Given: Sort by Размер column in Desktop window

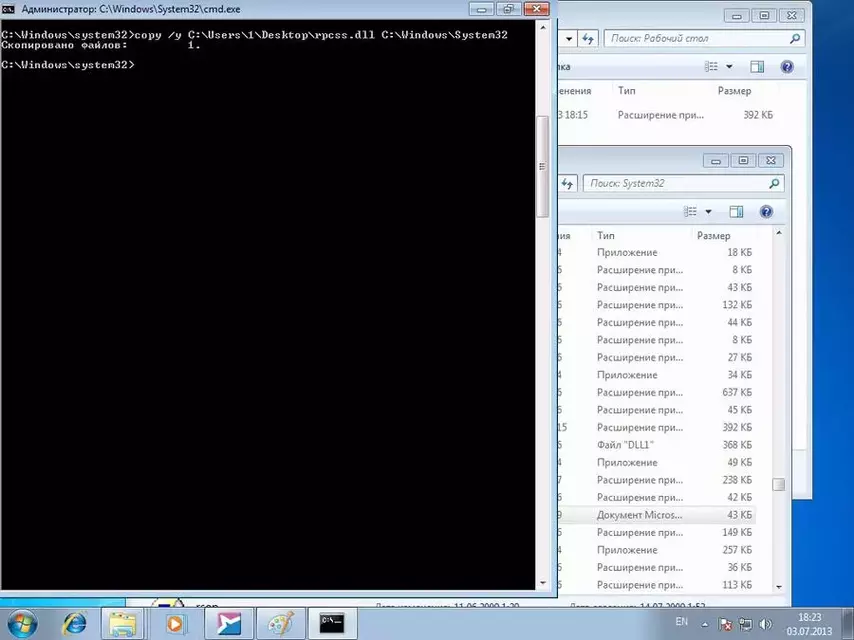Looking at the screenshot, I should coord(734,90).
